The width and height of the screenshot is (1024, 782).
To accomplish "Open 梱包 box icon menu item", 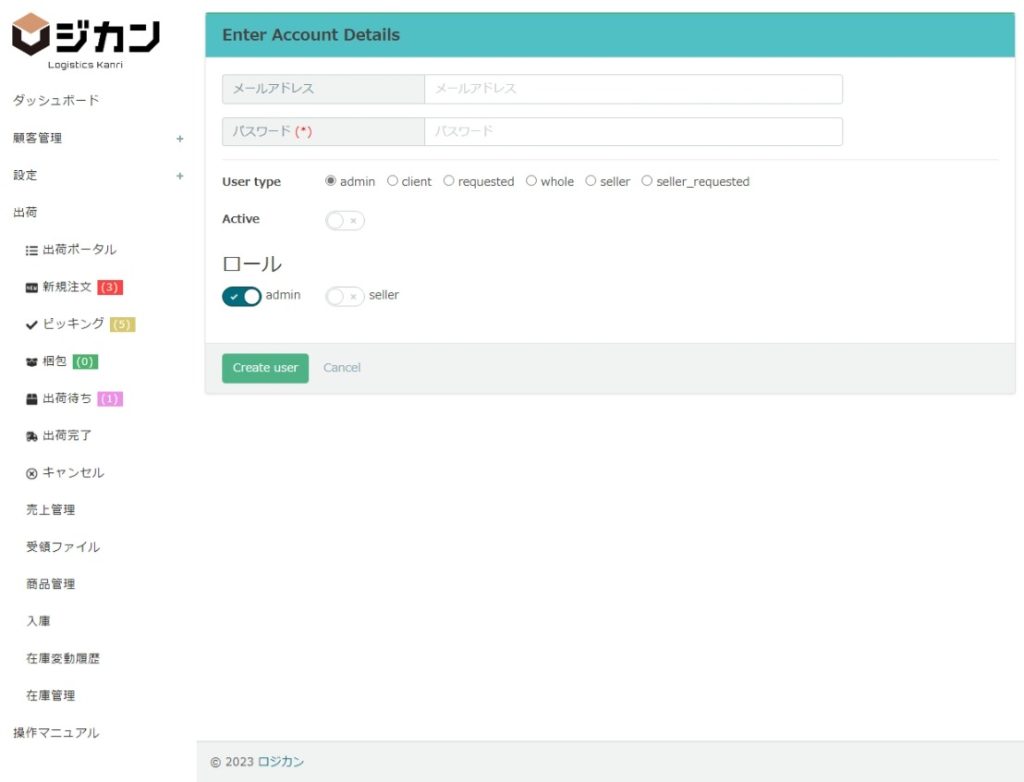I will (54, 361).
